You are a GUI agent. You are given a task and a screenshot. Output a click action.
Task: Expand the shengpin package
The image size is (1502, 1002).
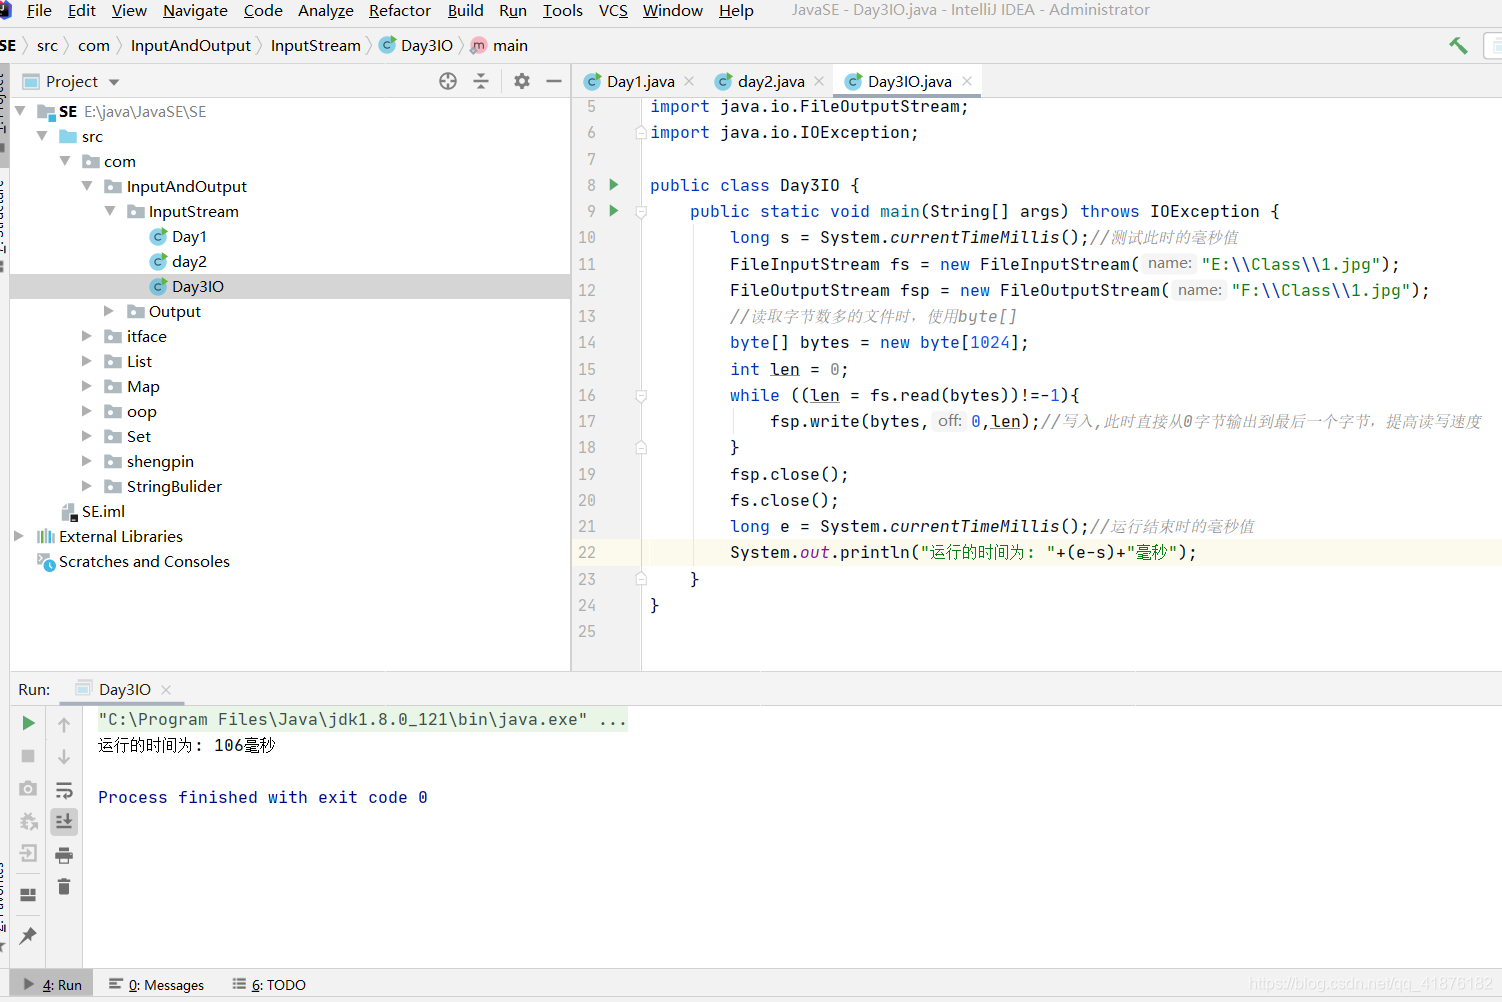coord(87,461)
